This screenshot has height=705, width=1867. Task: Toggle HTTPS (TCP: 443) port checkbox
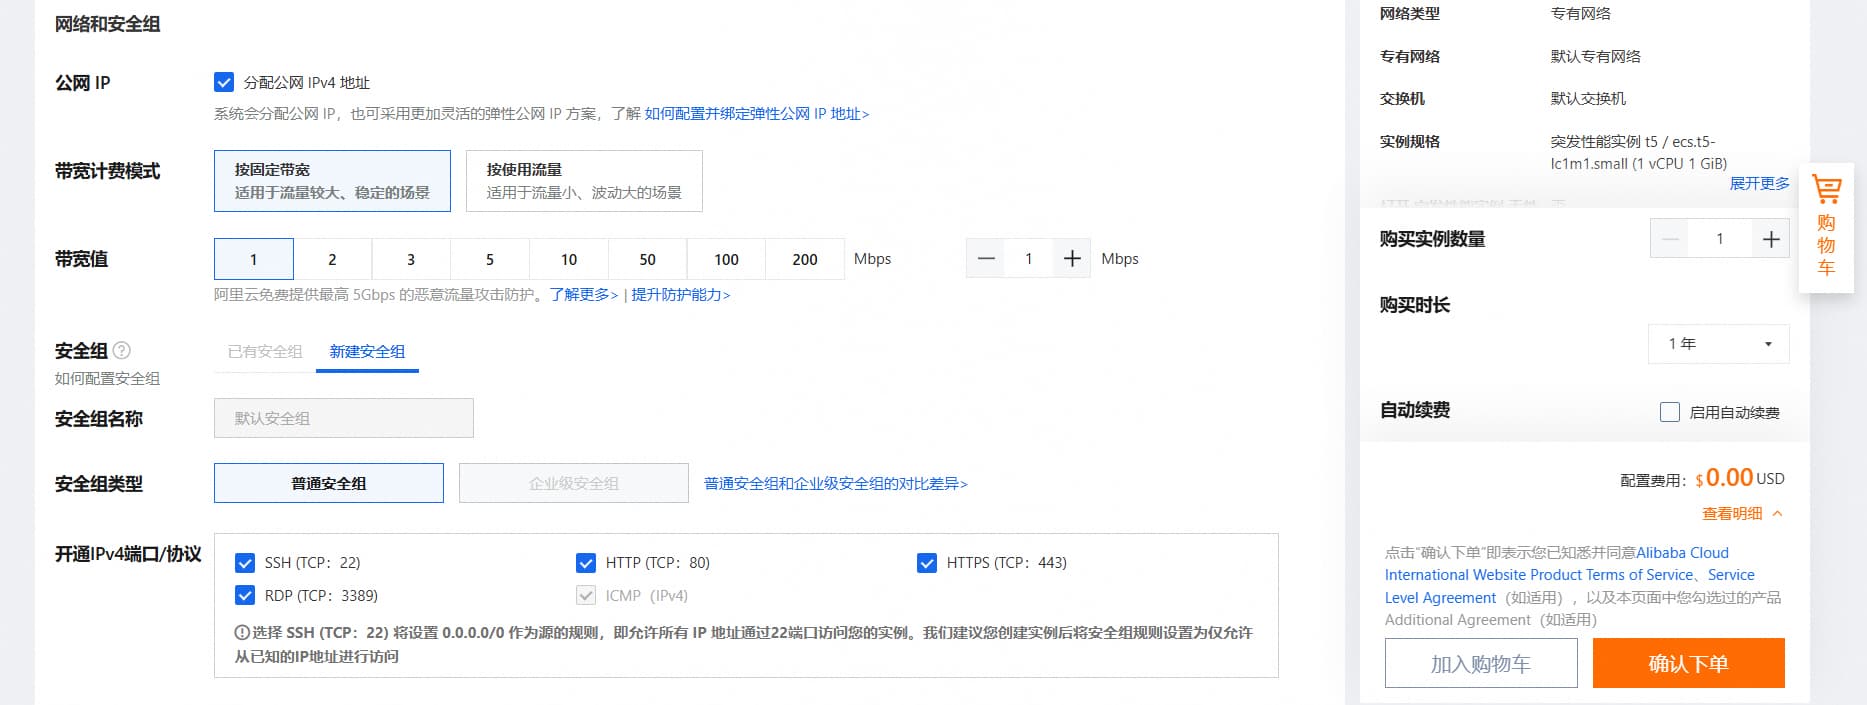pos(927,563)
